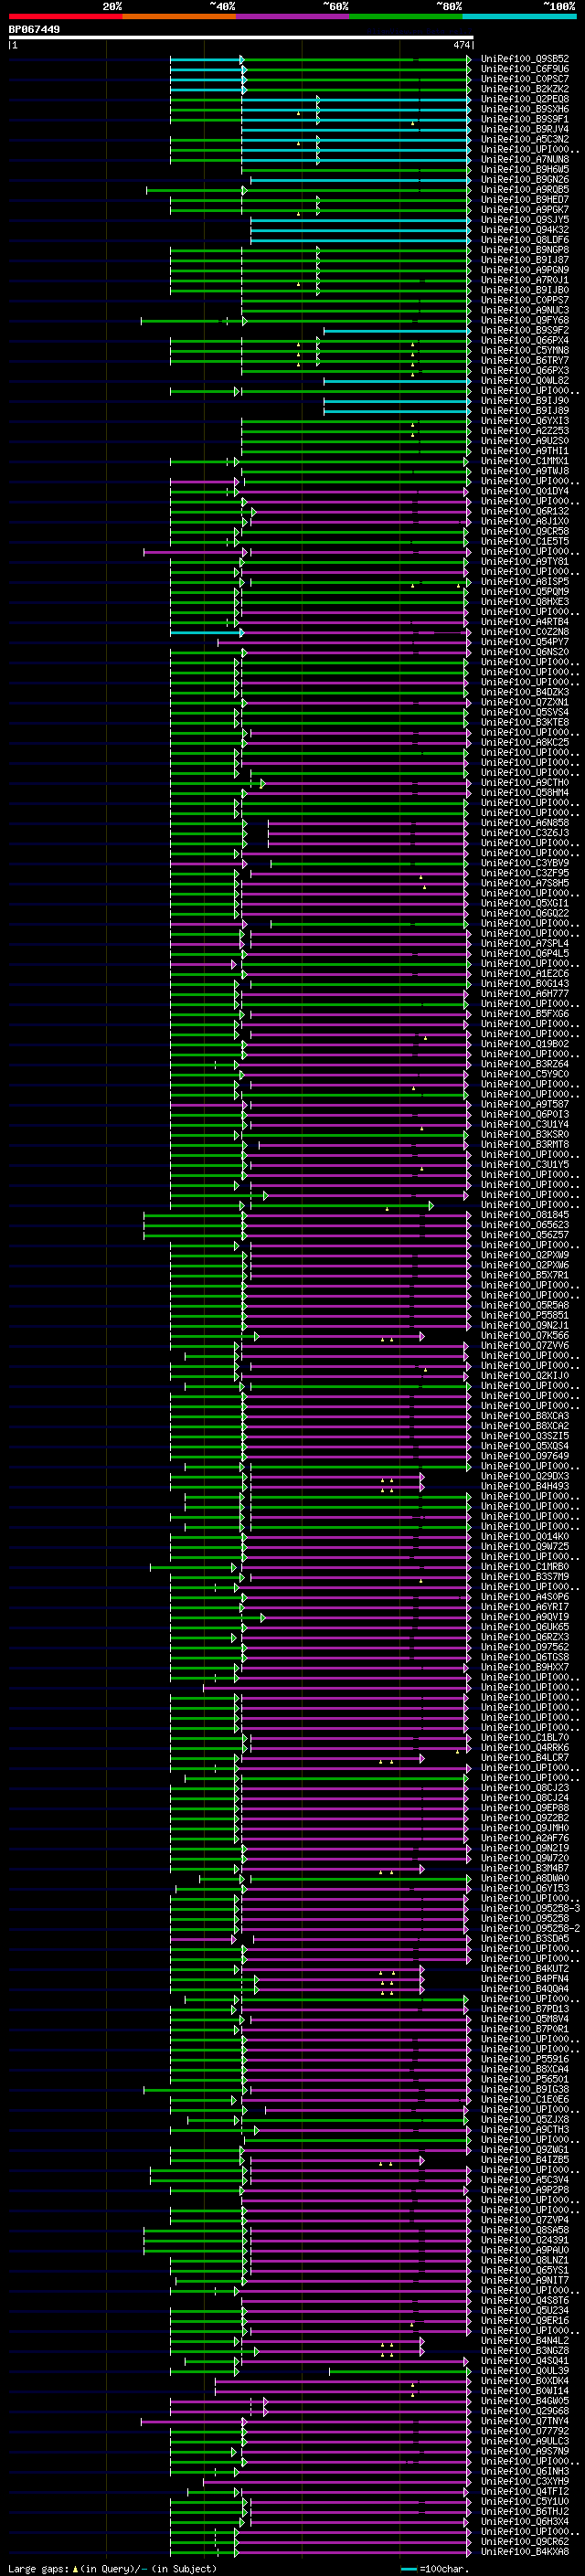Open hit UniRef100_Q9FY68
Screen dimensions: 585x2576
(525, 321)
